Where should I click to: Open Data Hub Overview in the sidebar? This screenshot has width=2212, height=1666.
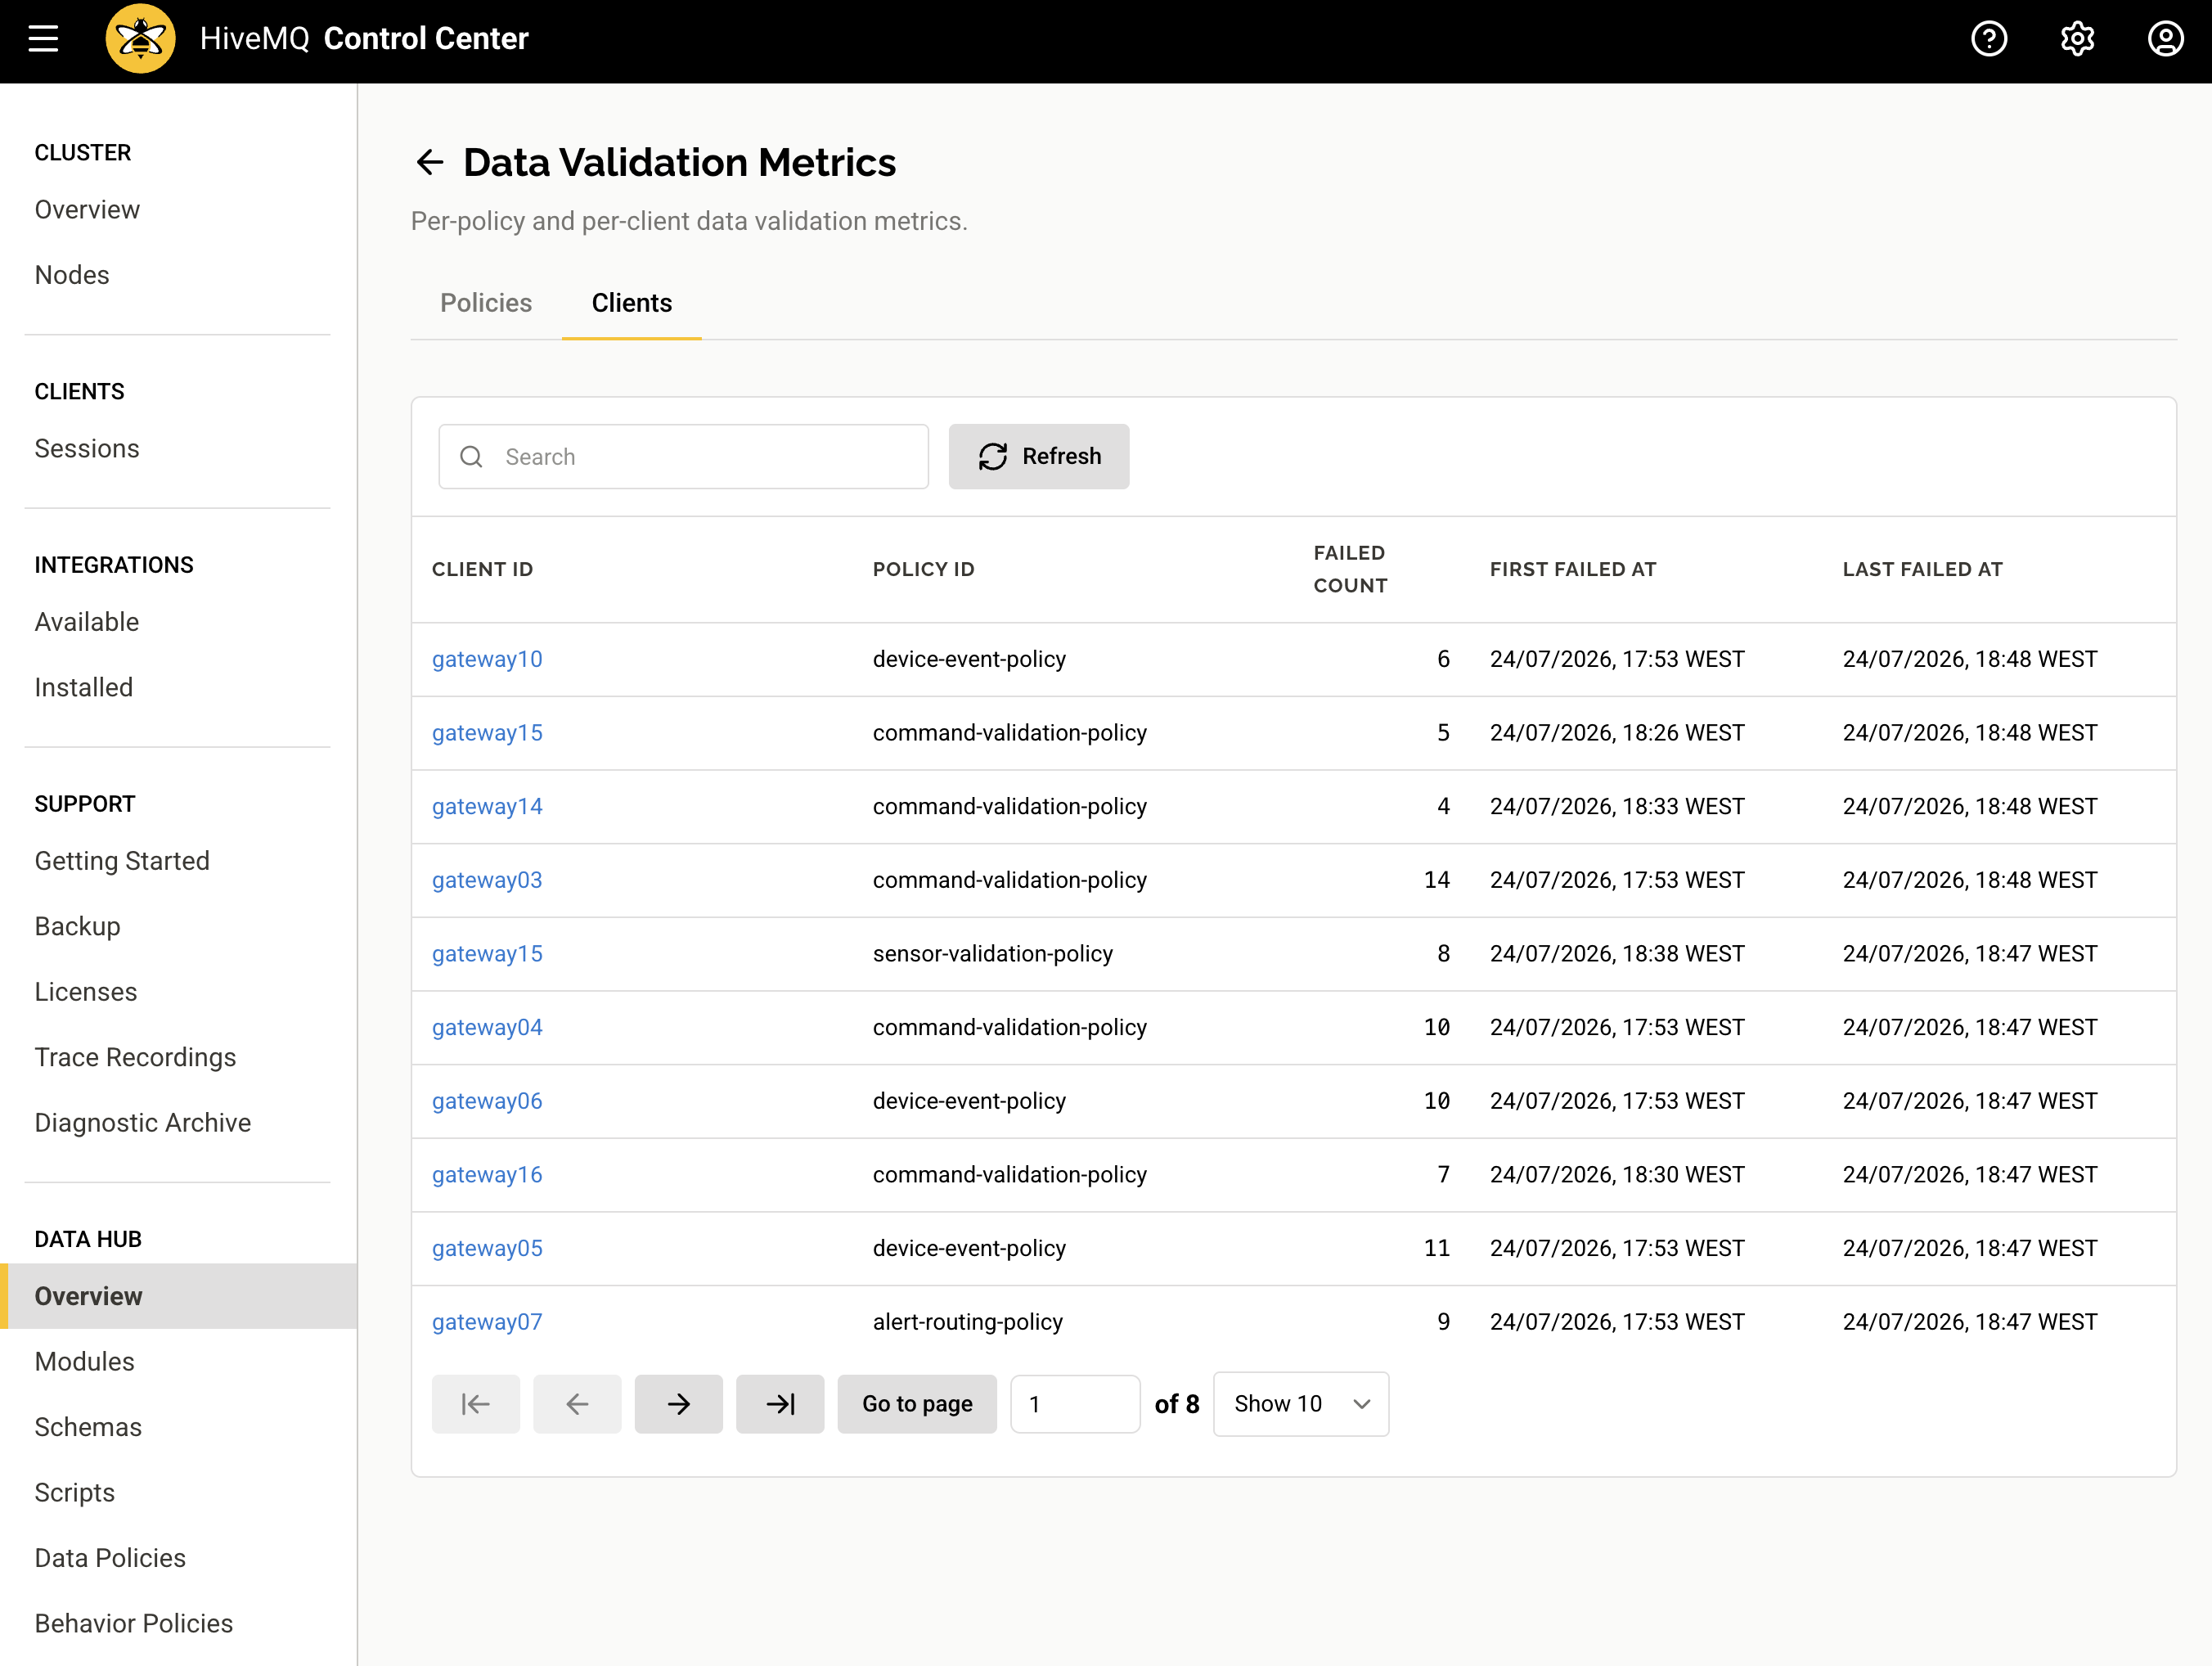(179, 1296)
